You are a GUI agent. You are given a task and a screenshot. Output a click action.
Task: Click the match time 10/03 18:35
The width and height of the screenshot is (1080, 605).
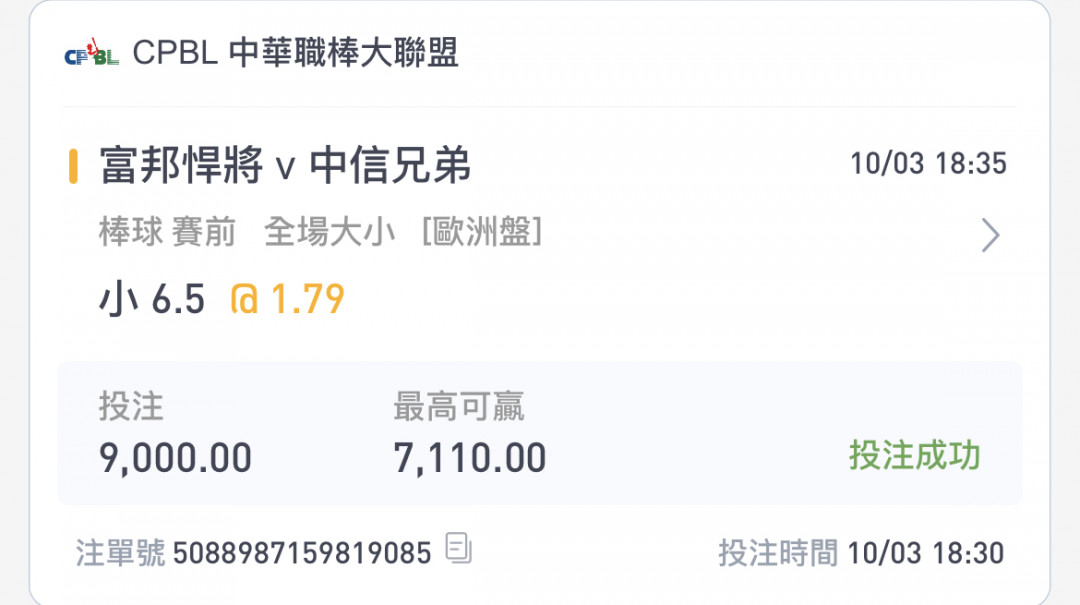928,164
